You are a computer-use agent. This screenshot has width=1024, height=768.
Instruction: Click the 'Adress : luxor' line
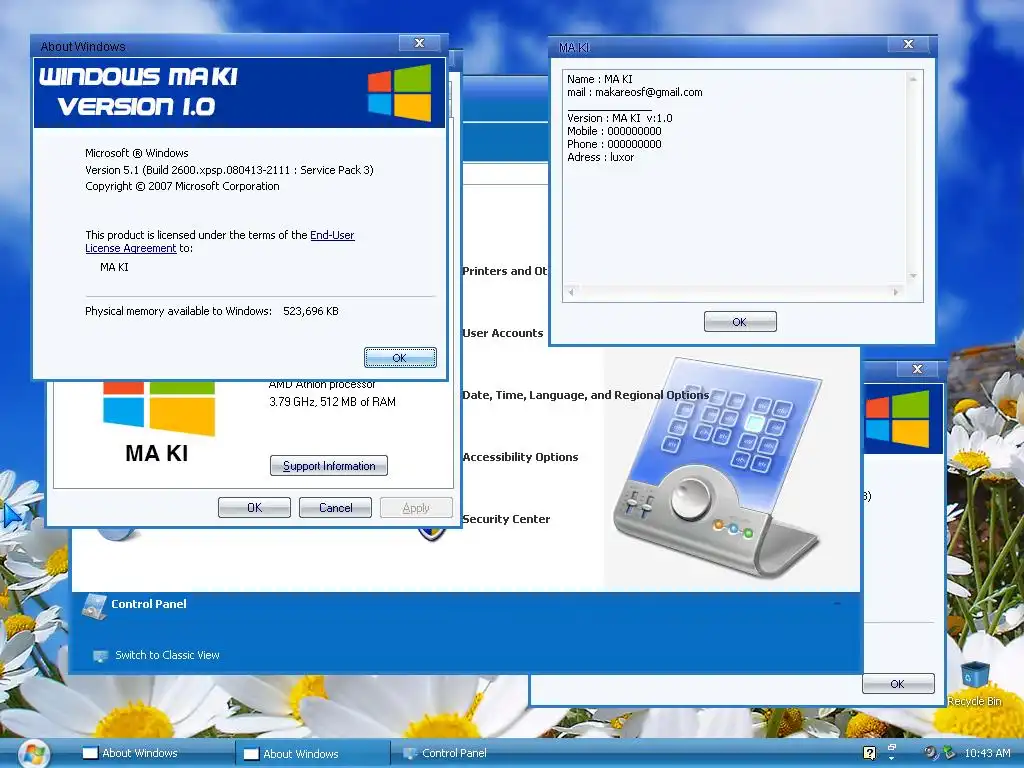pos(600,157)
